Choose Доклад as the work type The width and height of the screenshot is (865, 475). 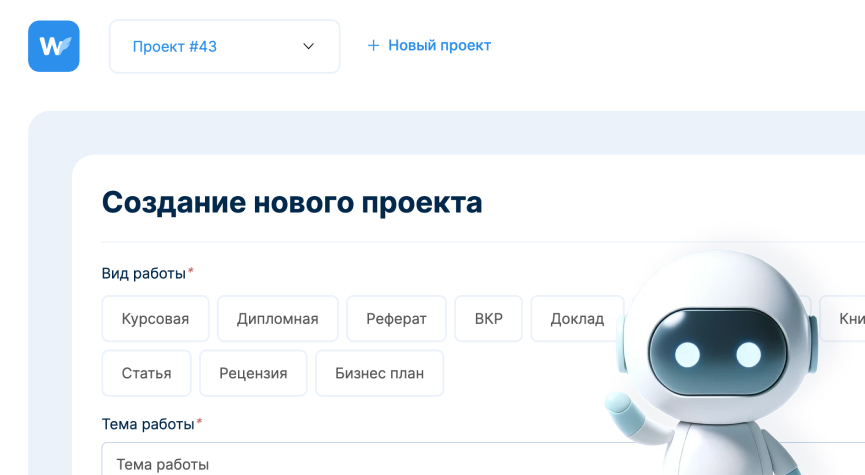[576, 319]
